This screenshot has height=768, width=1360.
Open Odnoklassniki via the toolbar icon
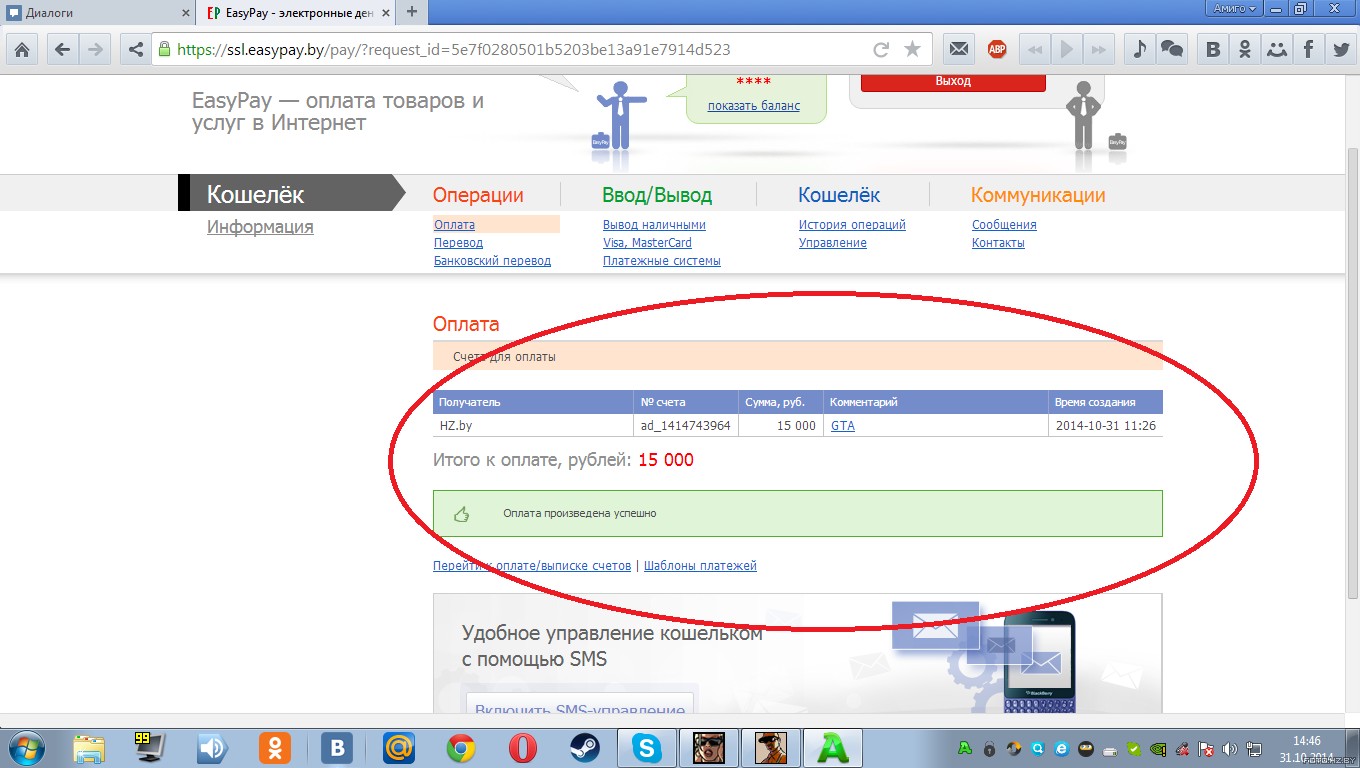[x=1245, y=49]
